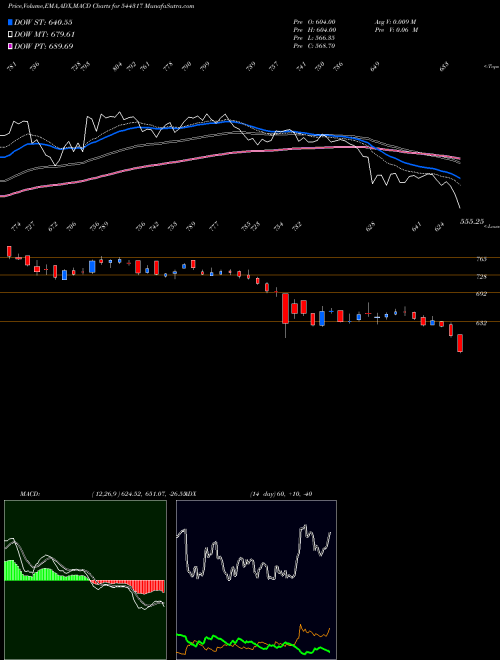Click the red MACD histogram bars
Image resolution: width=500 pixels, height=660 pixels.
128,587
